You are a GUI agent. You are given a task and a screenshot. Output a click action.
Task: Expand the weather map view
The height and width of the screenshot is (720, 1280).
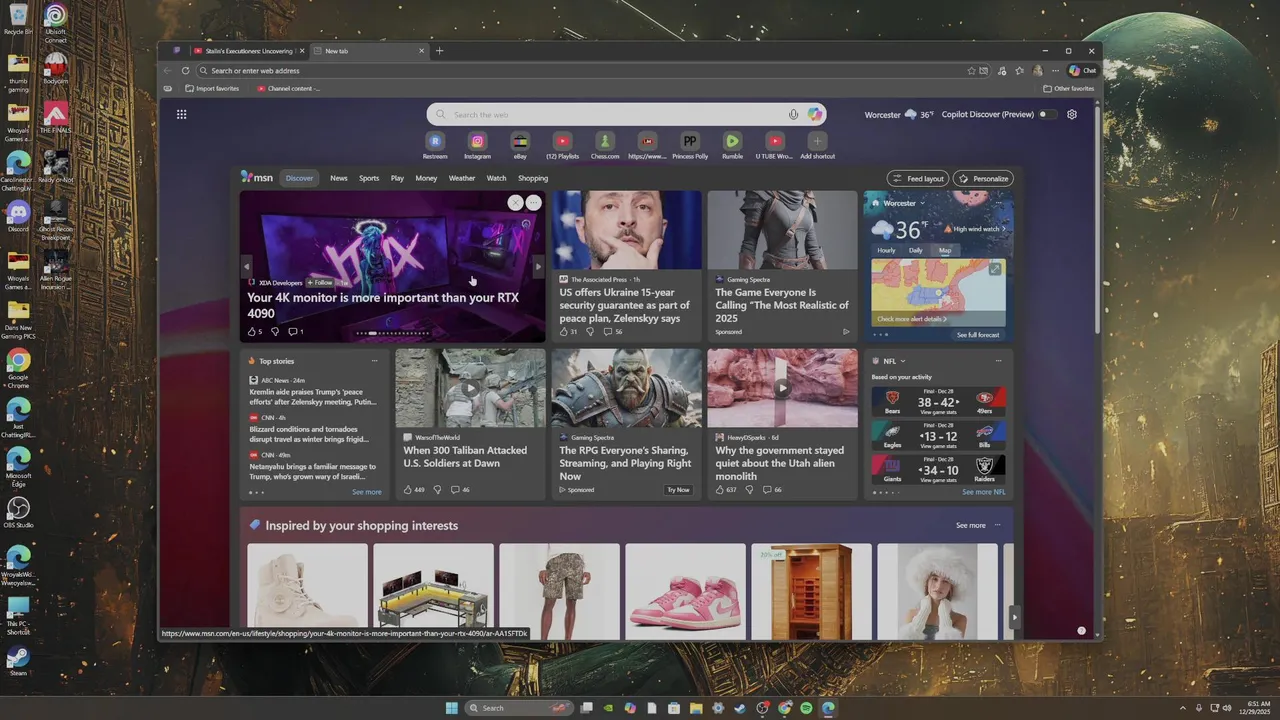(995, 269)
